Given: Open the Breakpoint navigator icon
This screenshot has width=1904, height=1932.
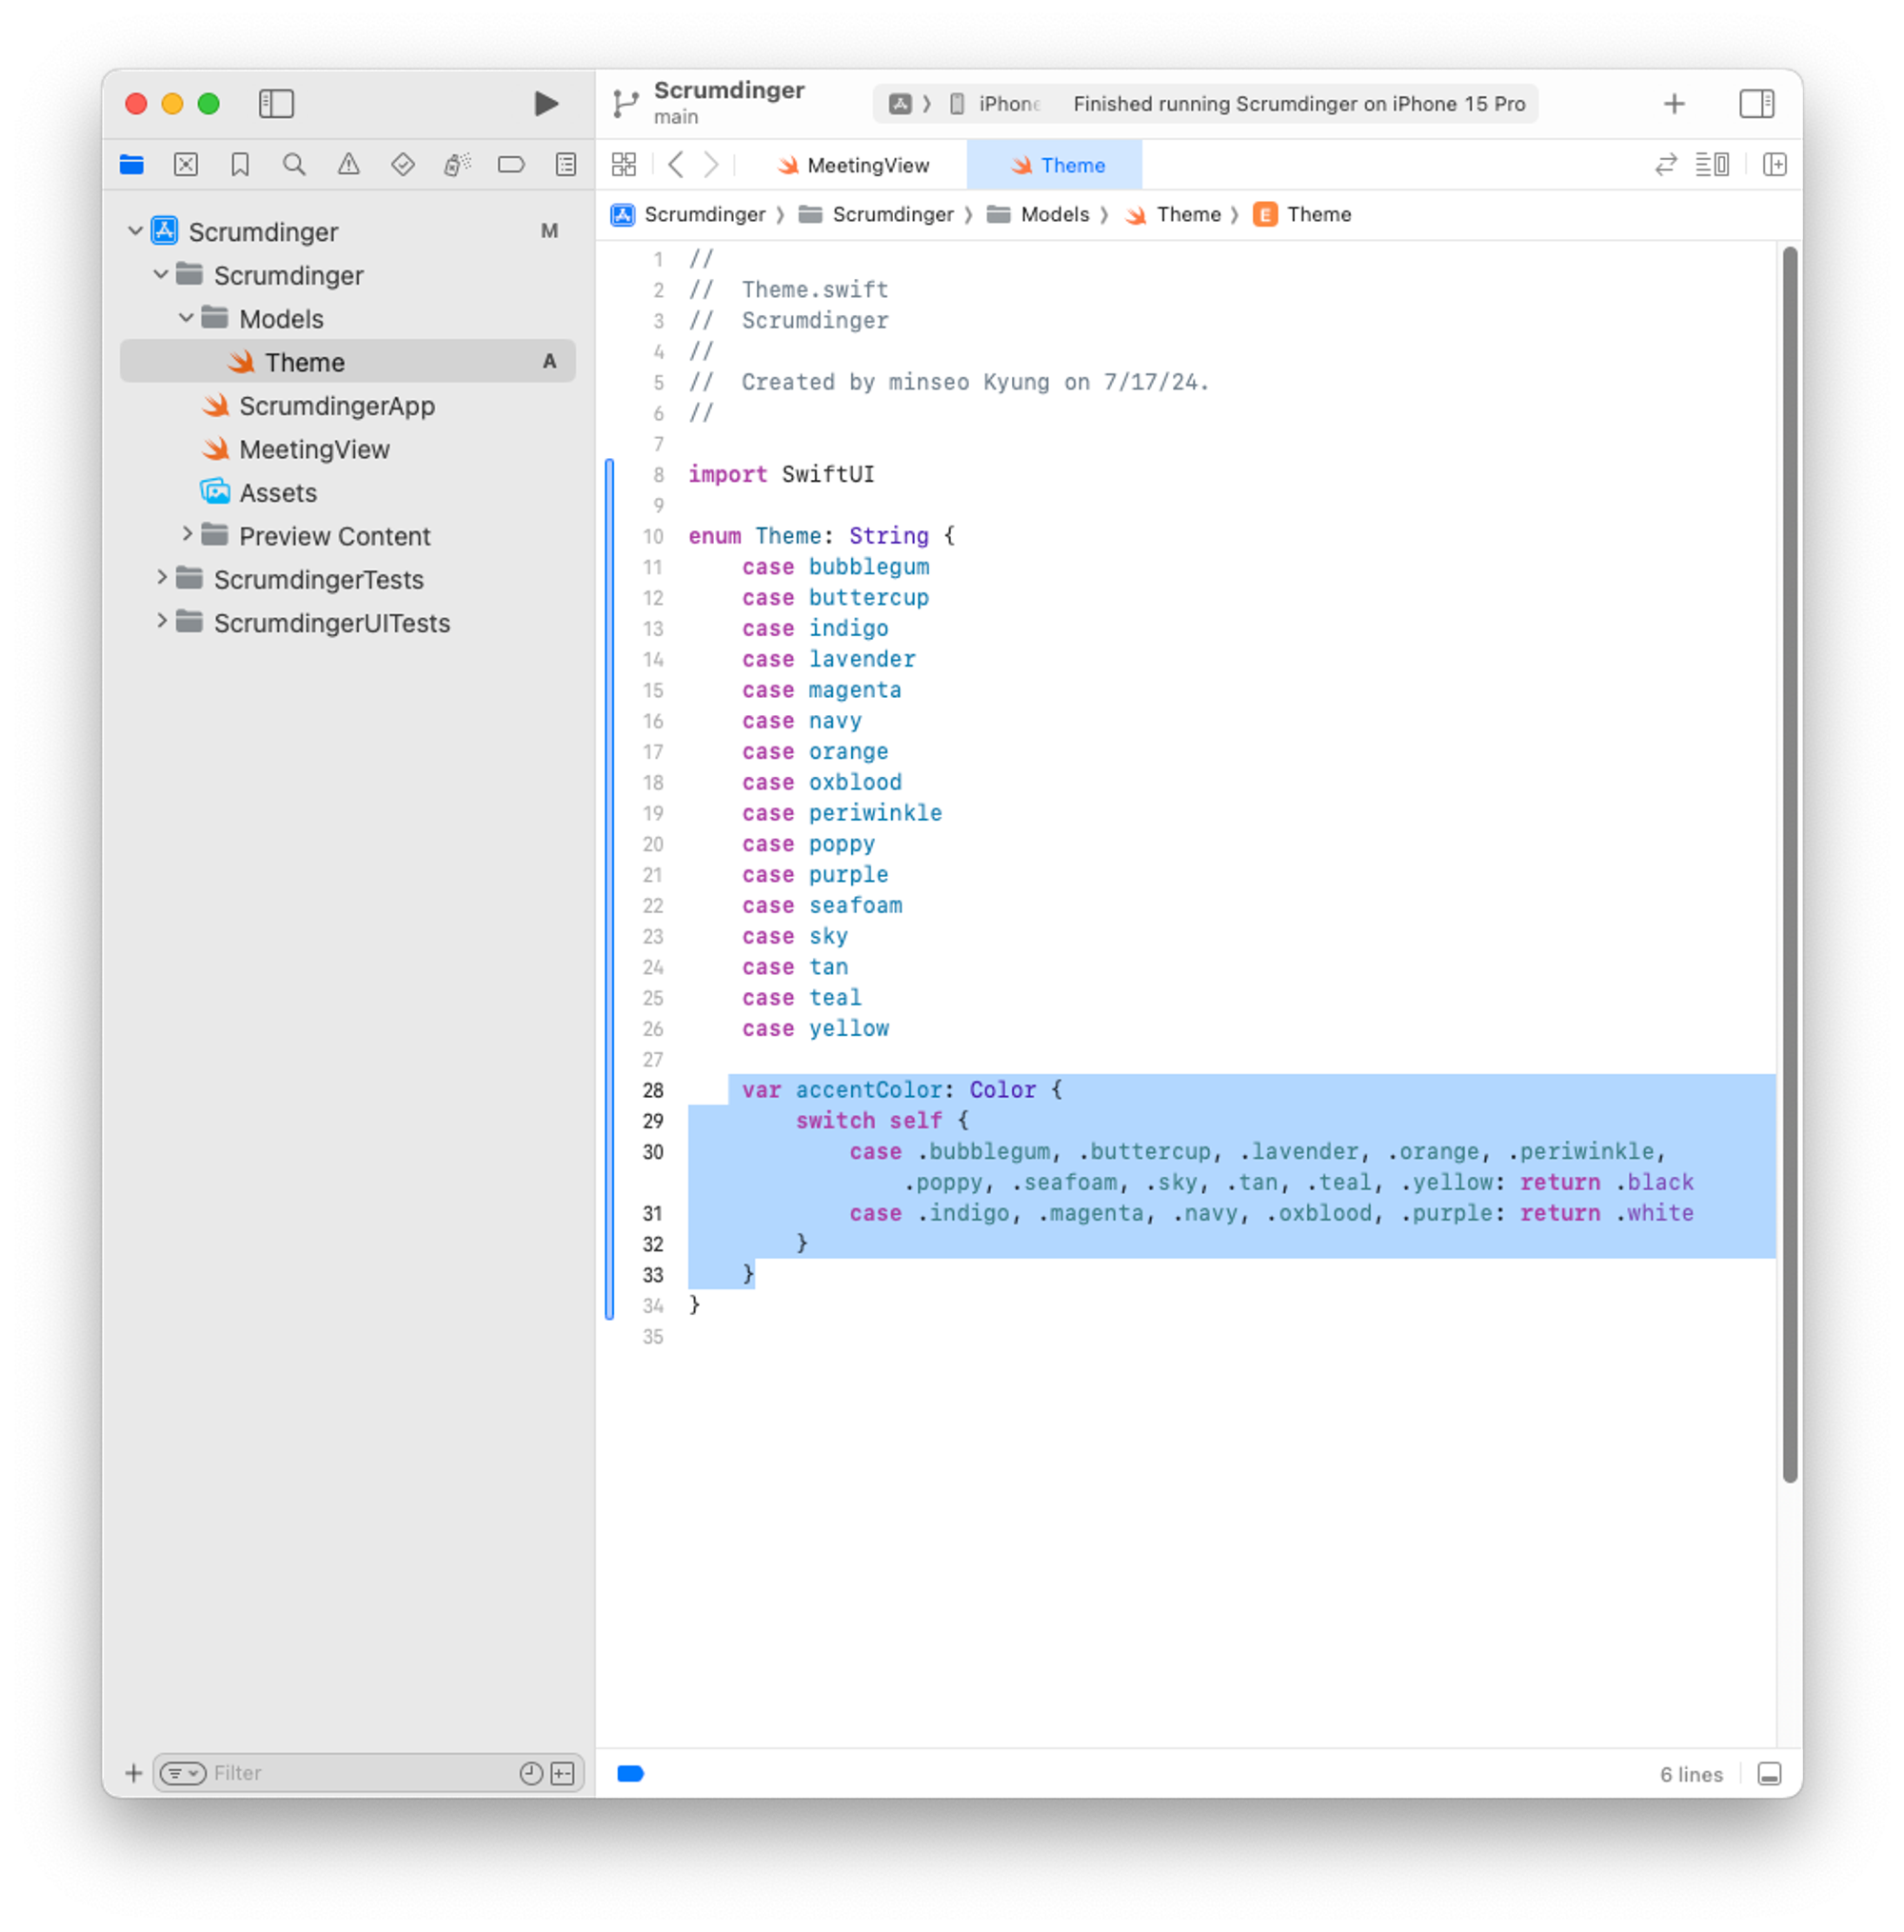Looking at the screenshot, I should coord(511,165).
